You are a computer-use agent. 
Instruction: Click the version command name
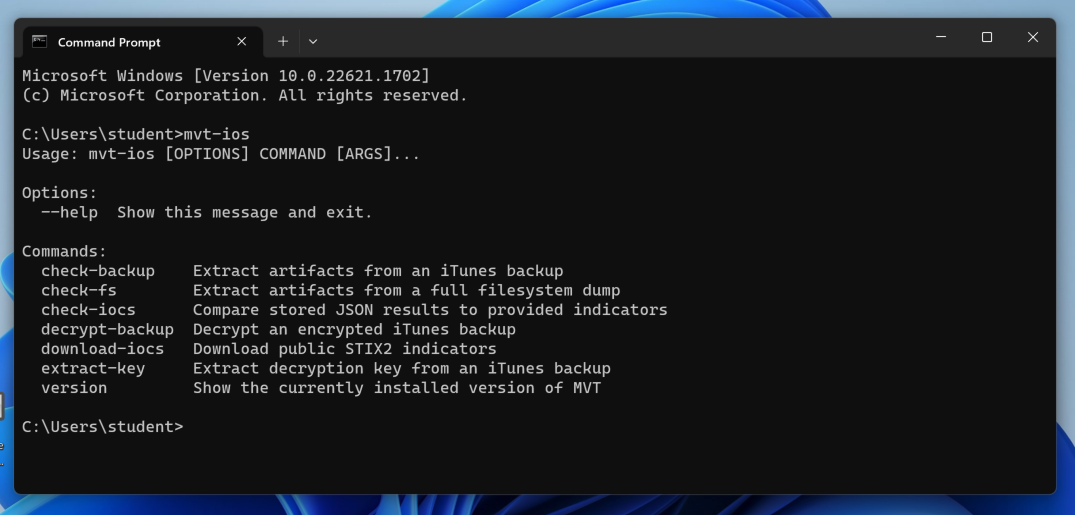tap(74, 388)
